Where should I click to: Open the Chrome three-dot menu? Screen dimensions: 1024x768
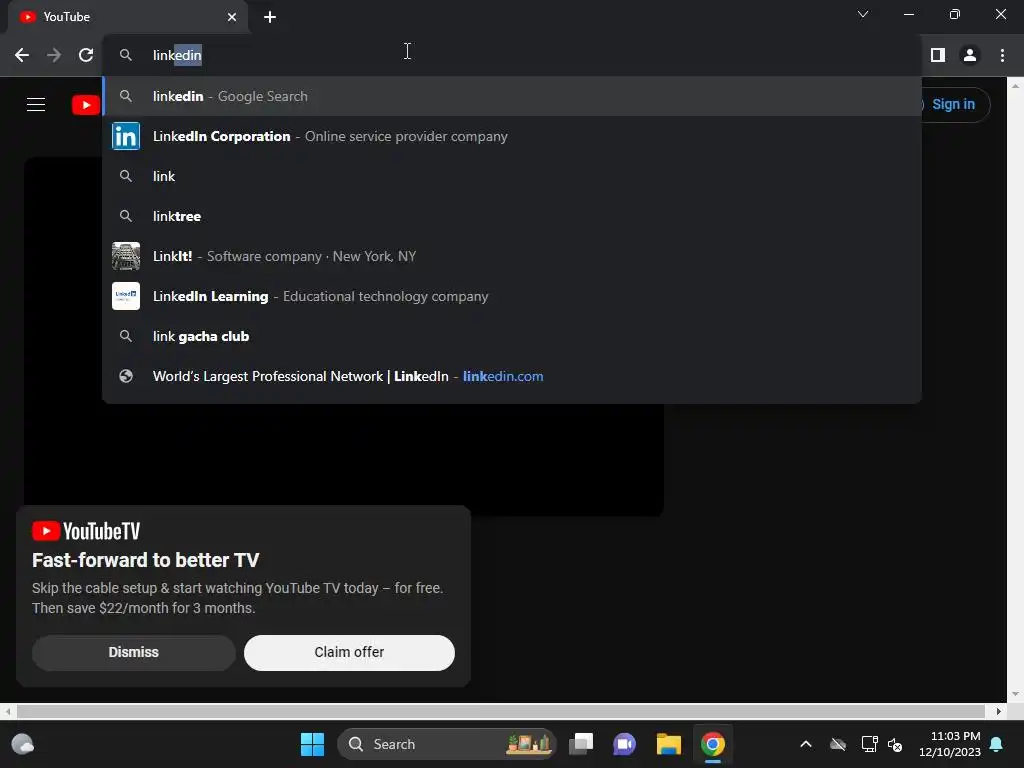click(1002, 55)
